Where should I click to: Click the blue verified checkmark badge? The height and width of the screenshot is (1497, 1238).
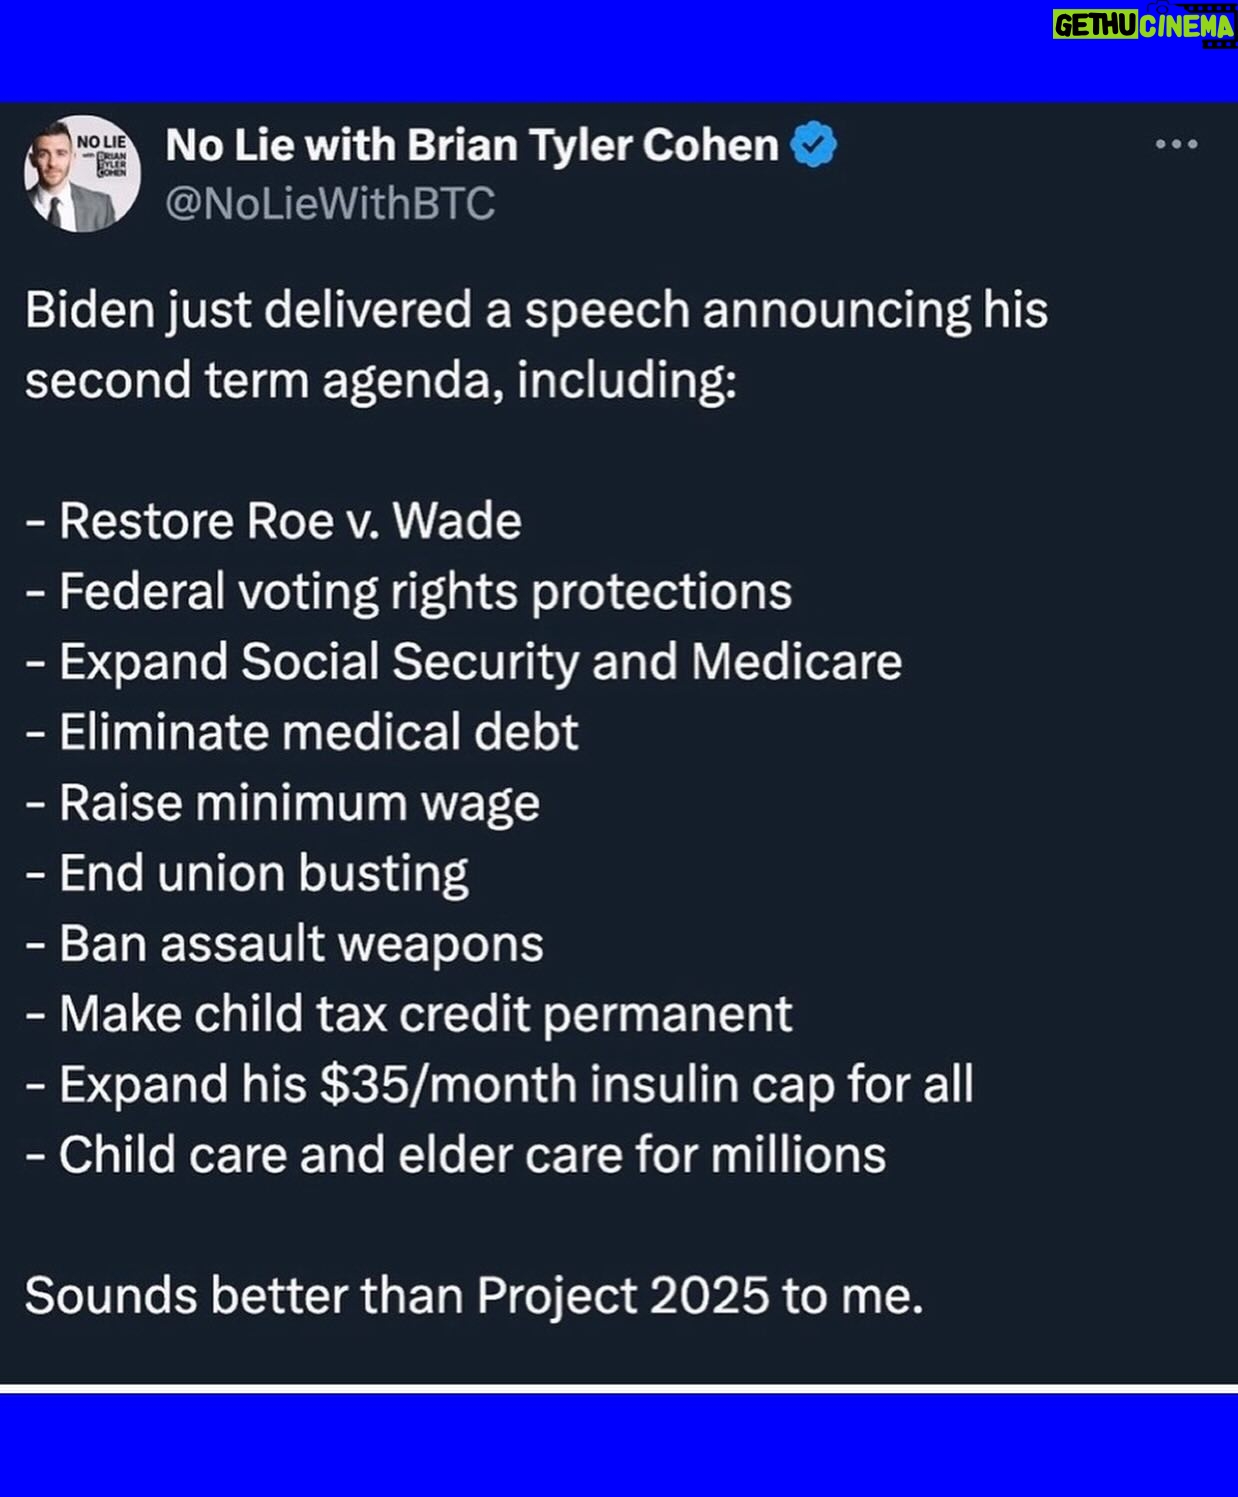[813, 145]
